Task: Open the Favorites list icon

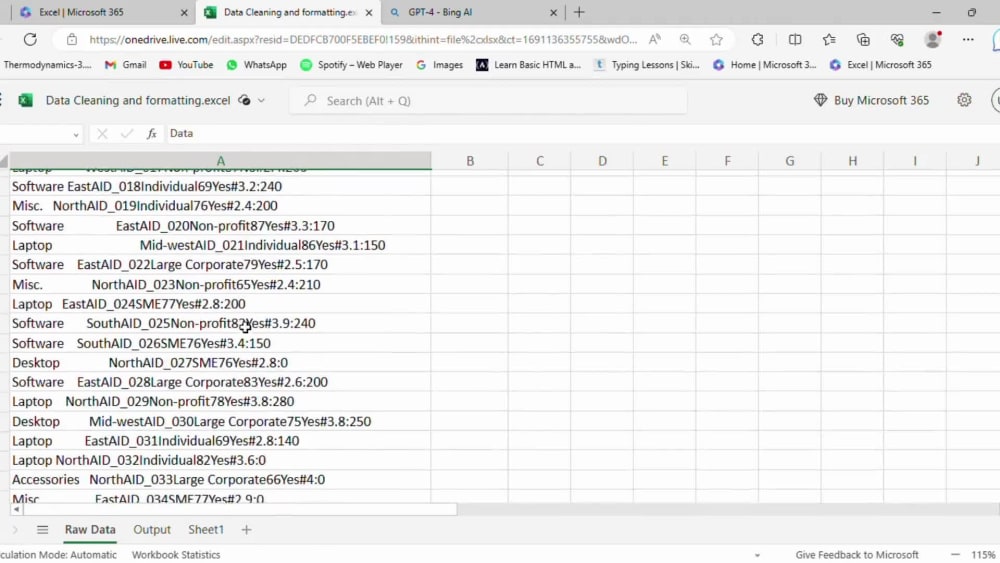Action: point(829,40)
